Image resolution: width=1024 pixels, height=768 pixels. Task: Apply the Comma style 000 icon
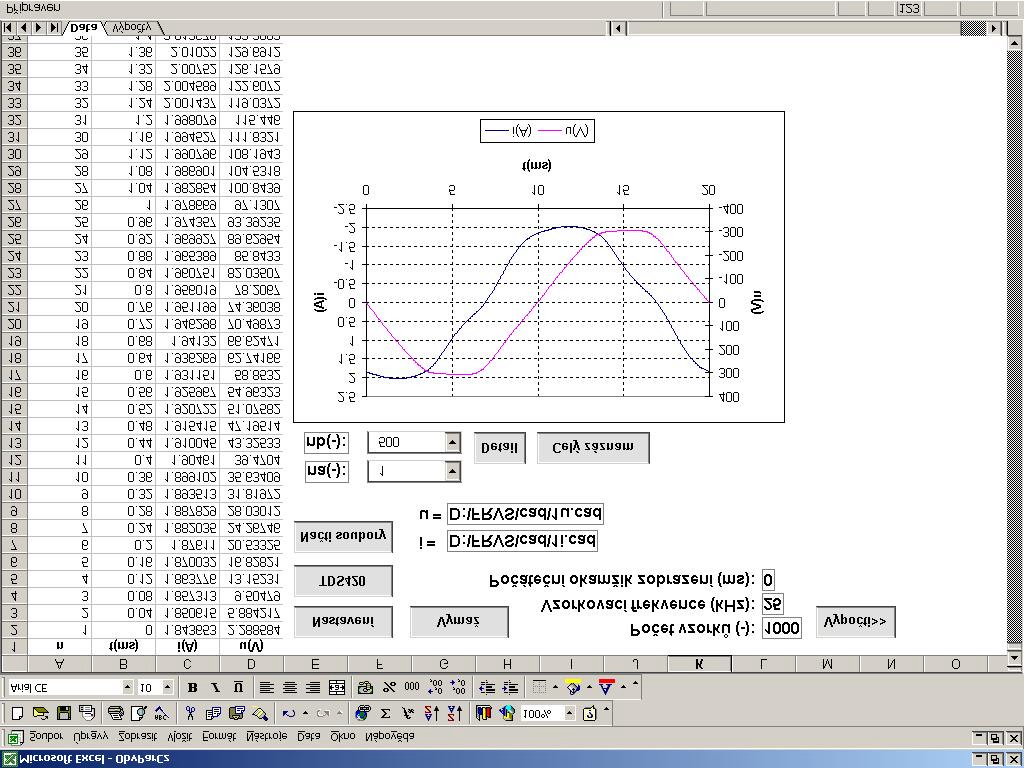(x=412, y=687)
